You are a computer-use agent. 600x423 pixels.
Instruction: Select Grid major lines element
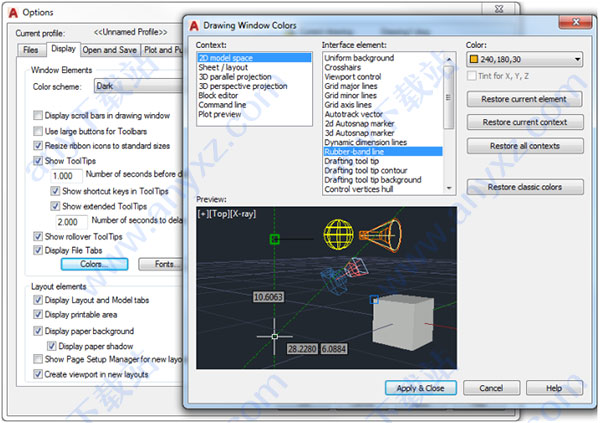click(383, 86)
